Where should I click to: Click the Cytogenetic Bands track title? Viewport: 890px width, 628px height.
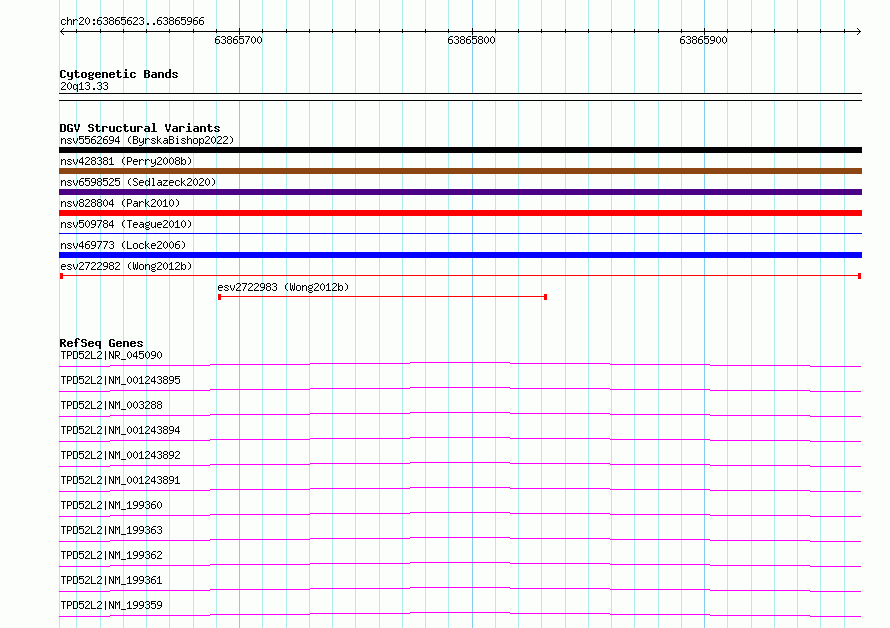tap(118, 74)
